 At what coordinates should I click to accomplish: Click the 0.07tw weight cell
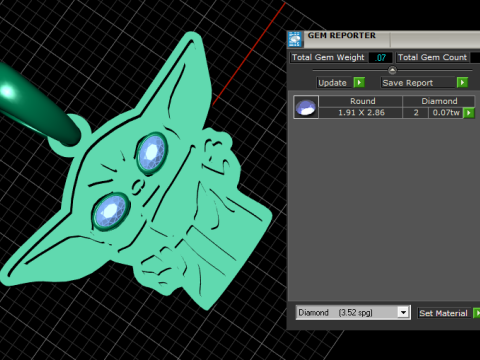446,113
